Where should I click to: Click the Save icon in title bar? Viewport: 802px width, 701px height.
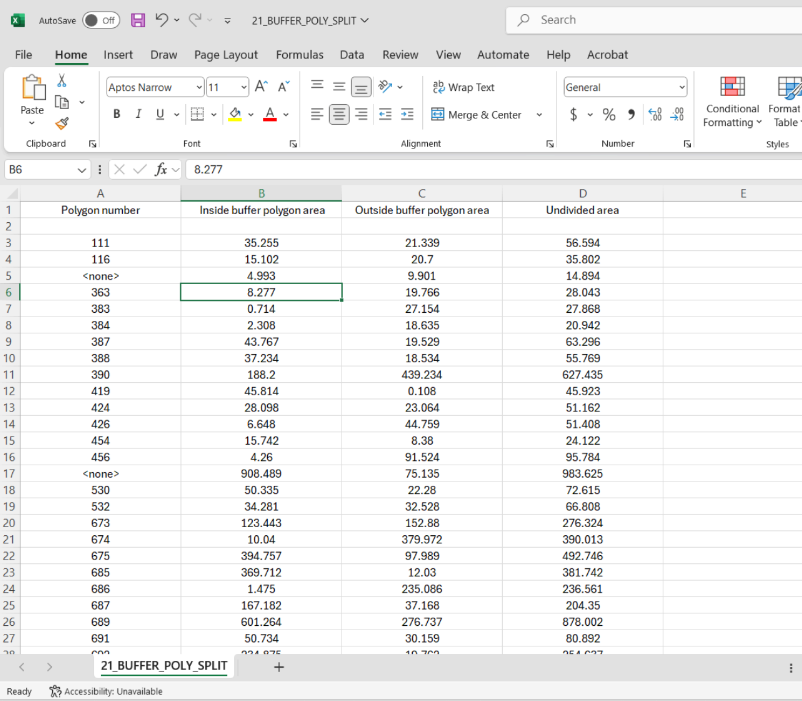pos(138,20)
